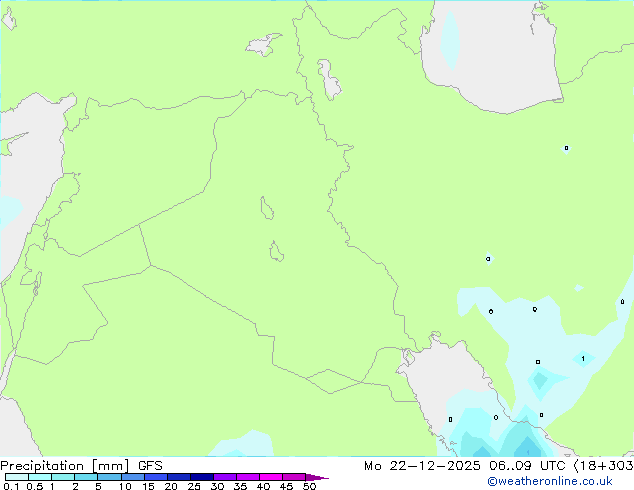This screenshot has width=634, height=490.
Task: Click the legend value '50'
Action: pos(309,486)
